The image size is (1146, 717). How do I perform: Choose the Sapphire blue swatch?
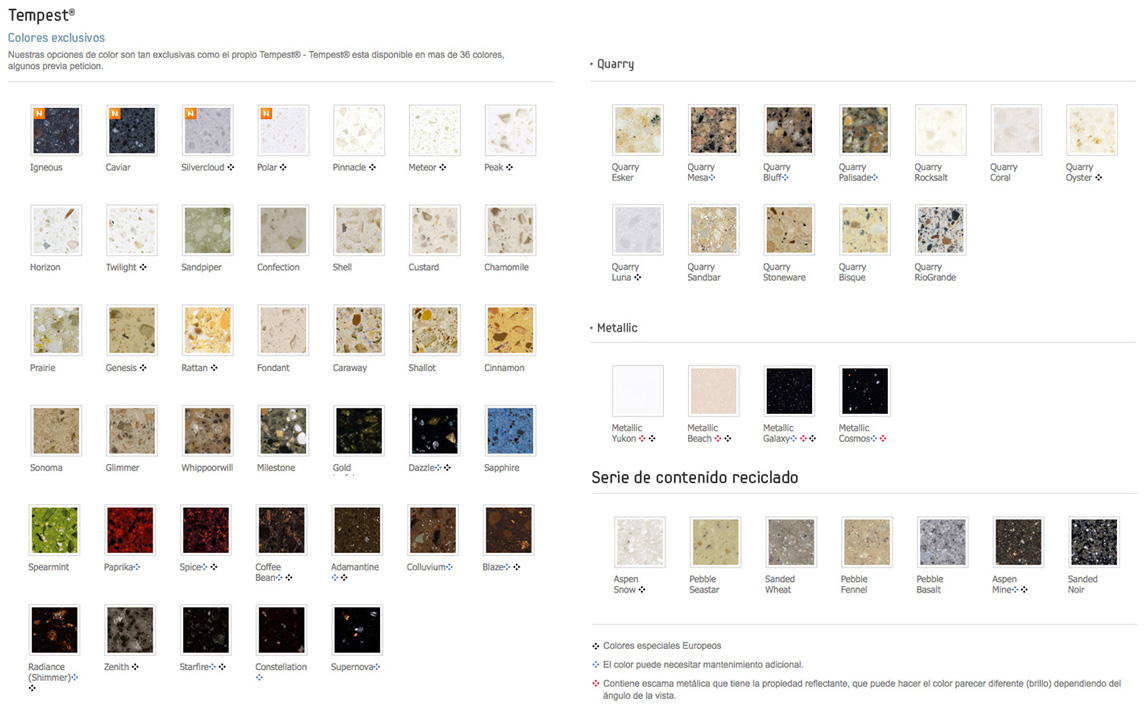(510, 430)
